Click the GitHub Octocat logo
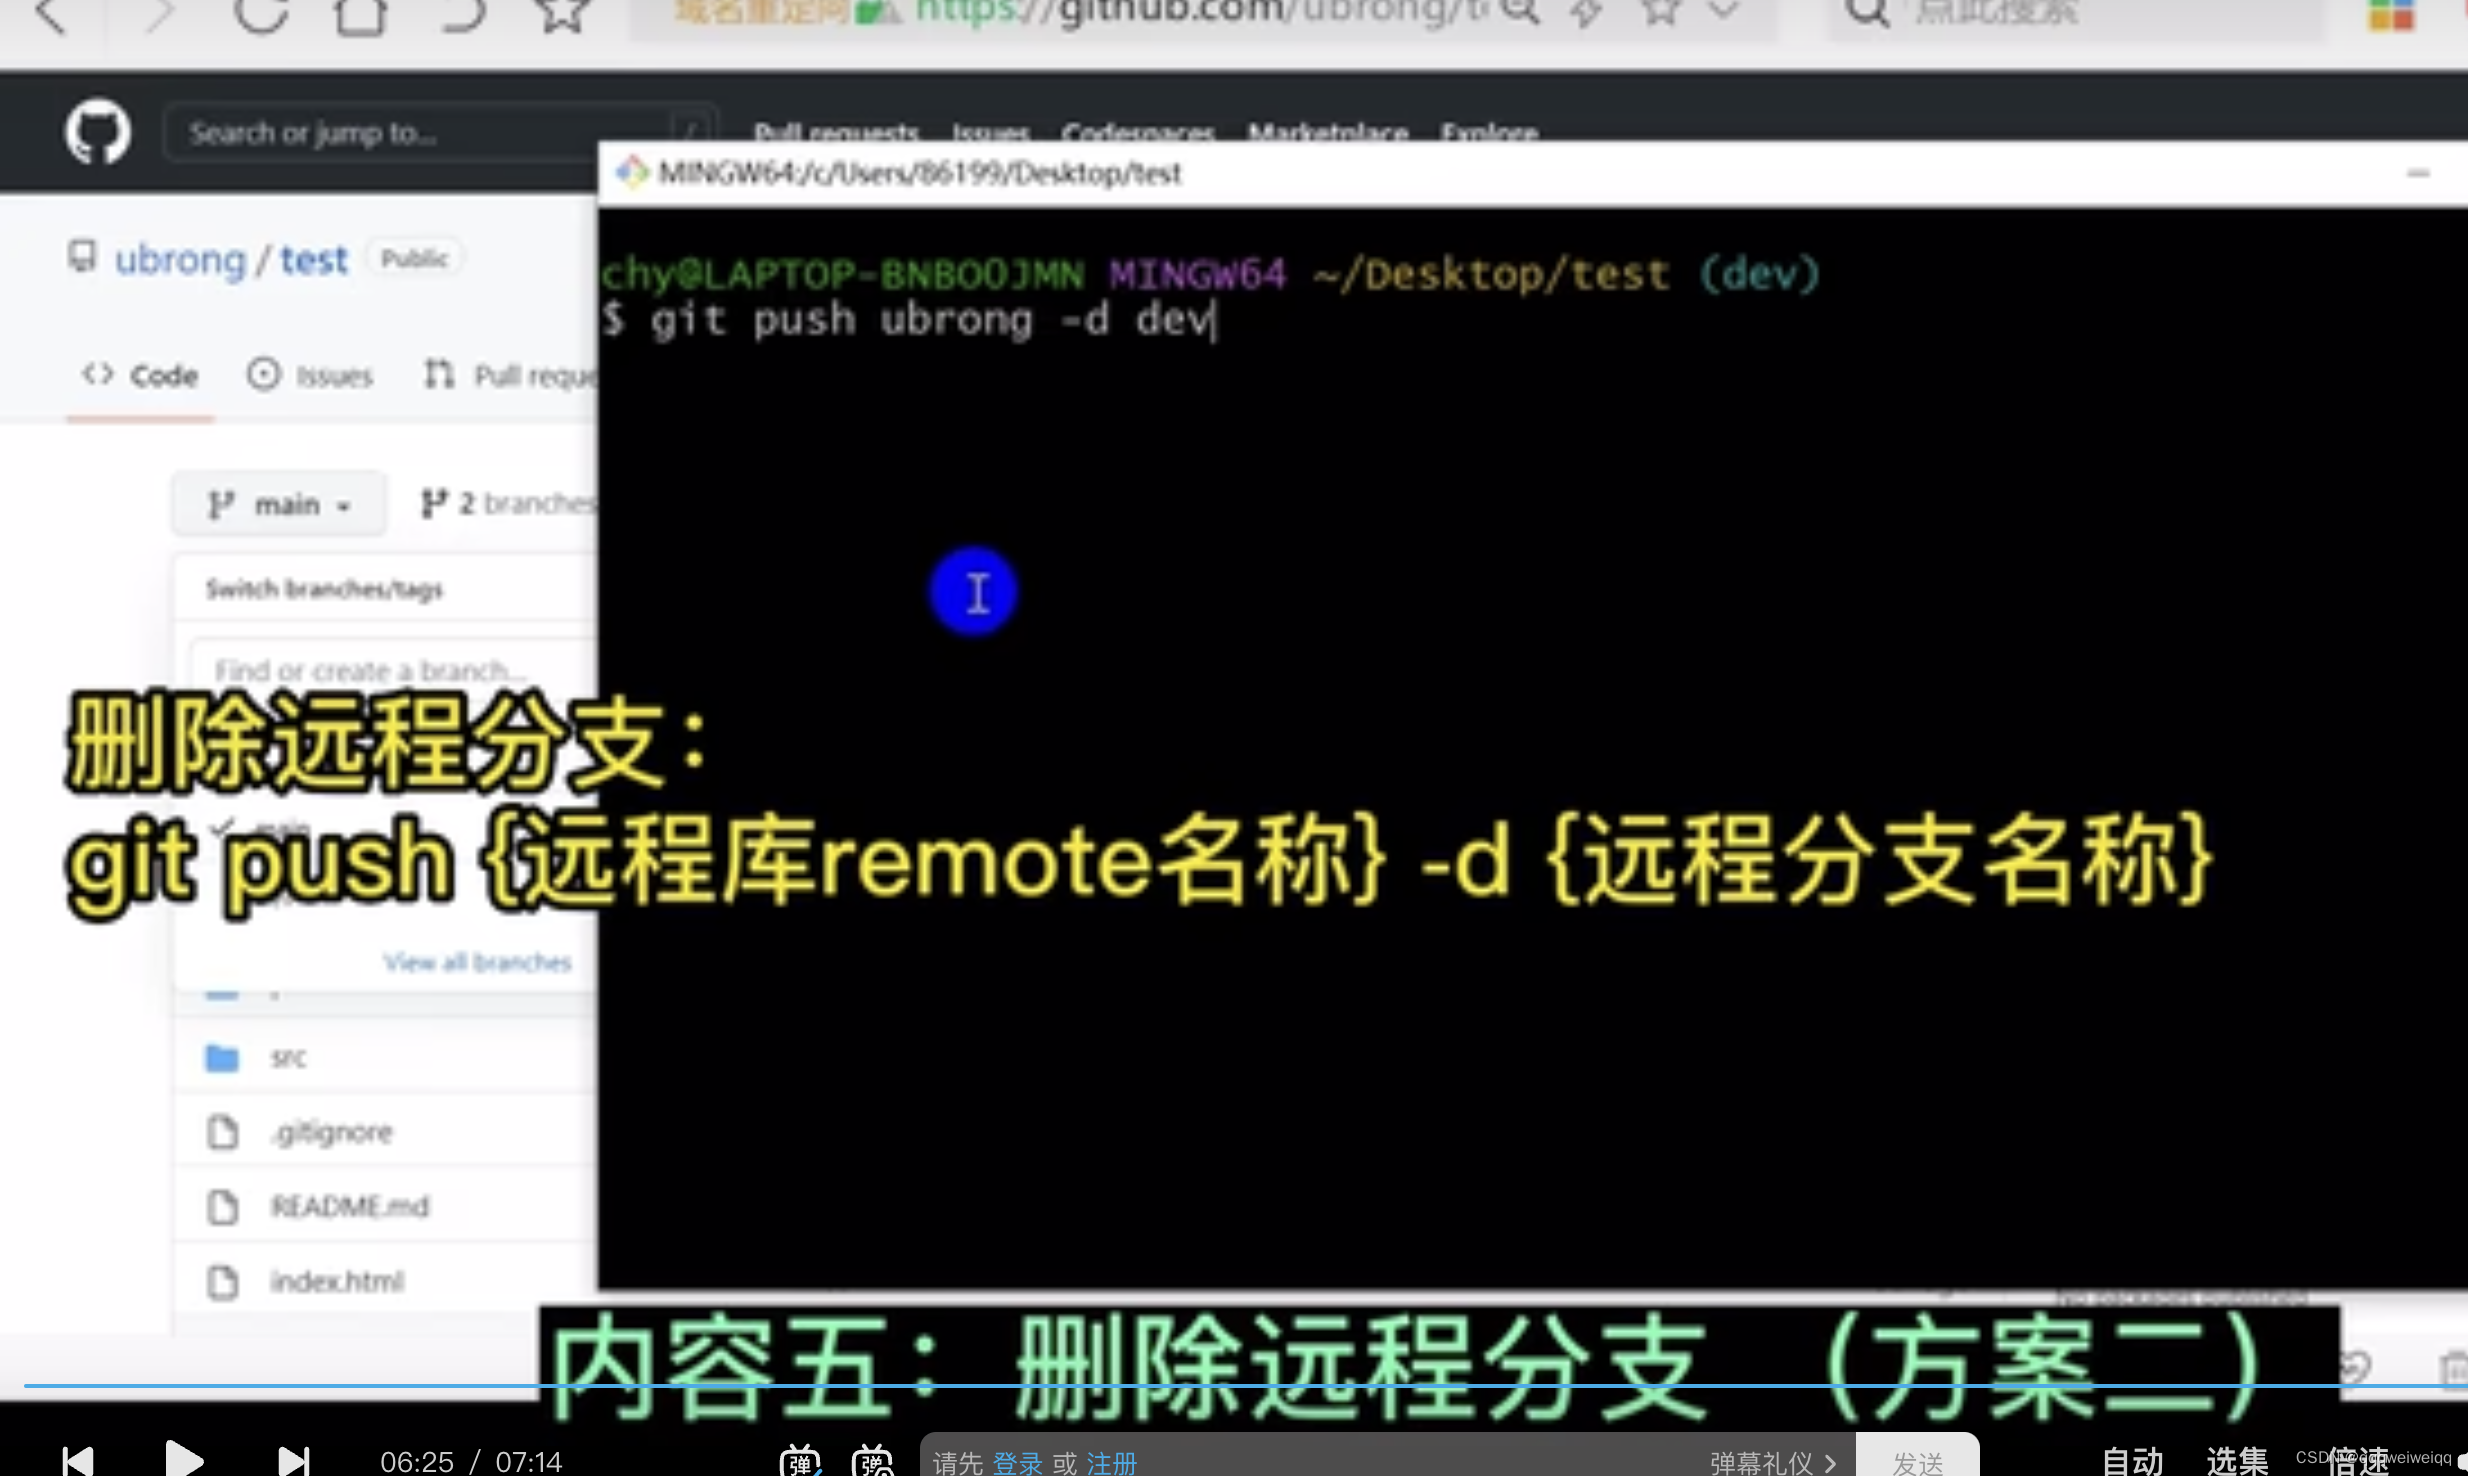 [97, 131]
